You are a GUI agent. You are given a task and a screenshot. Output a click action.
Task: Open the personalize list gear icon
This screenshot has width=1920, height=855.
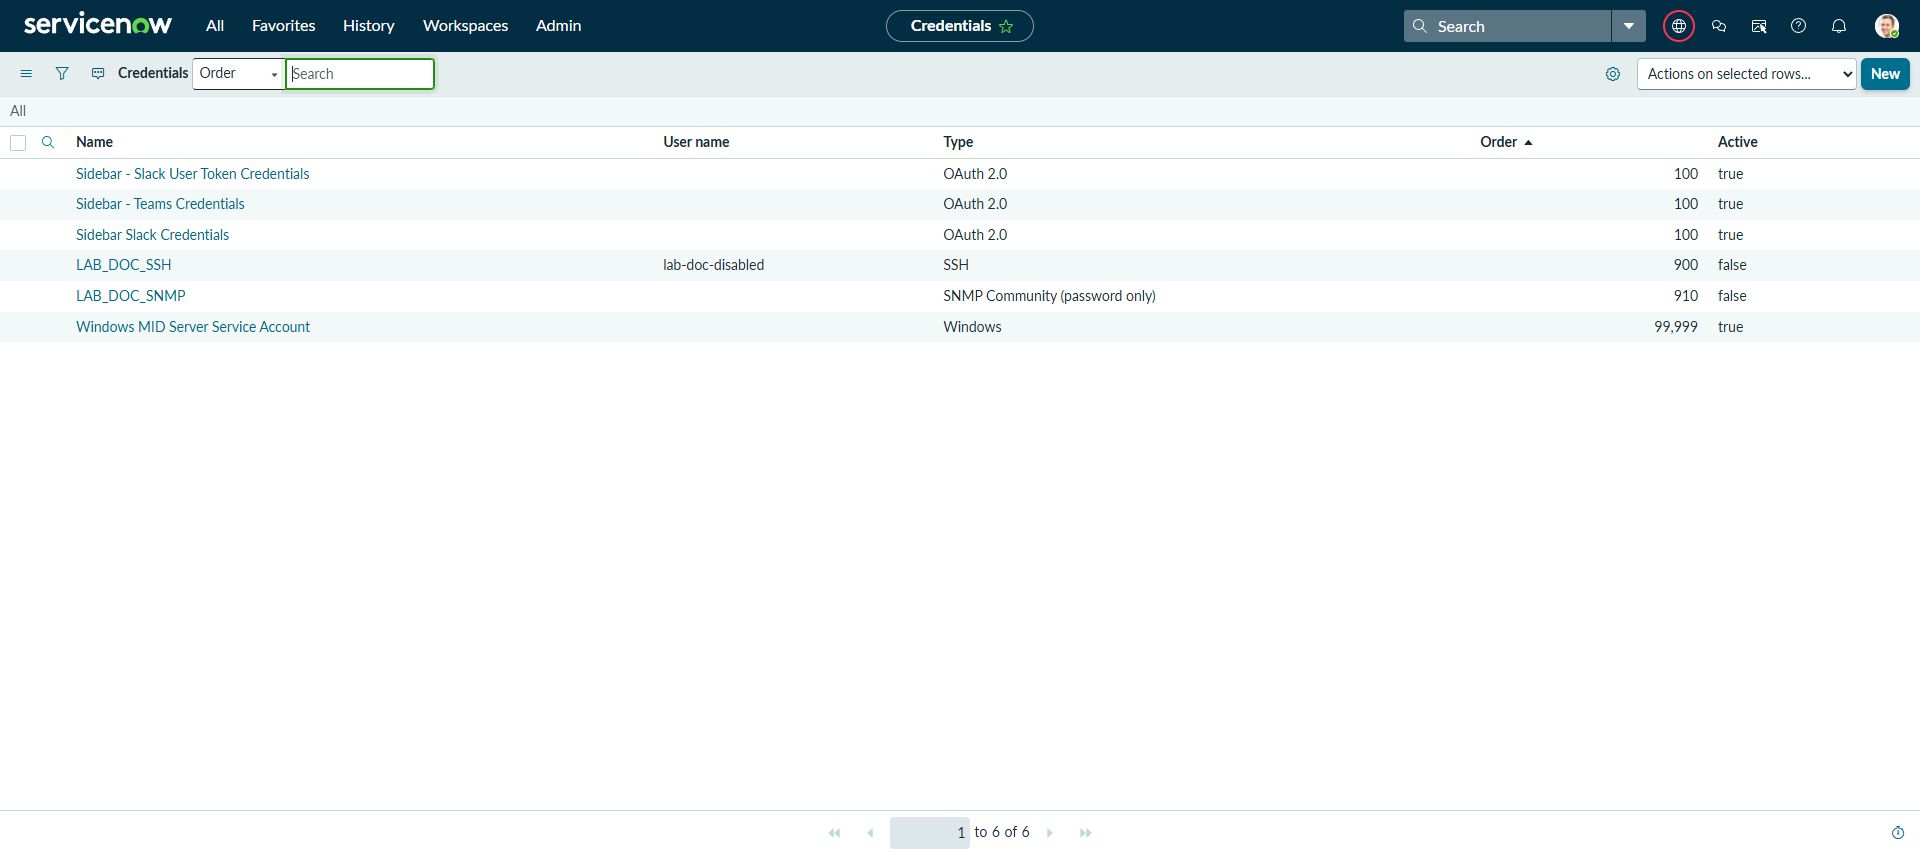(1613, 74)
